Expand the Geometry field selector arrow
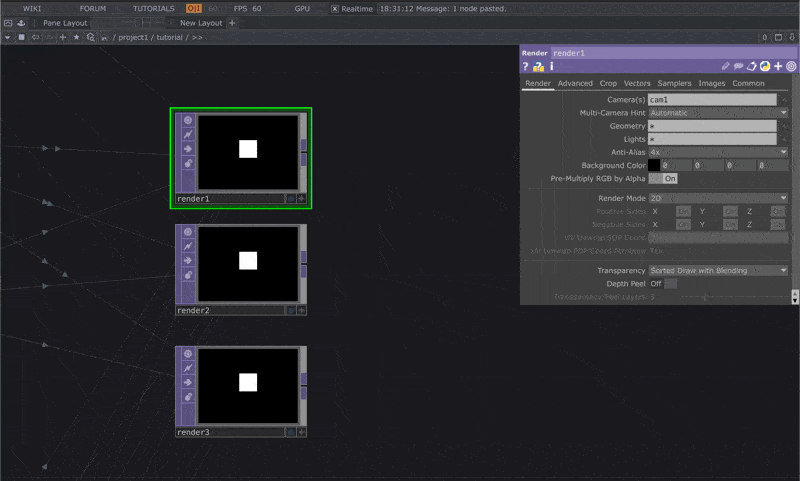This screenshot has width=800, height=481. [784, 126]
